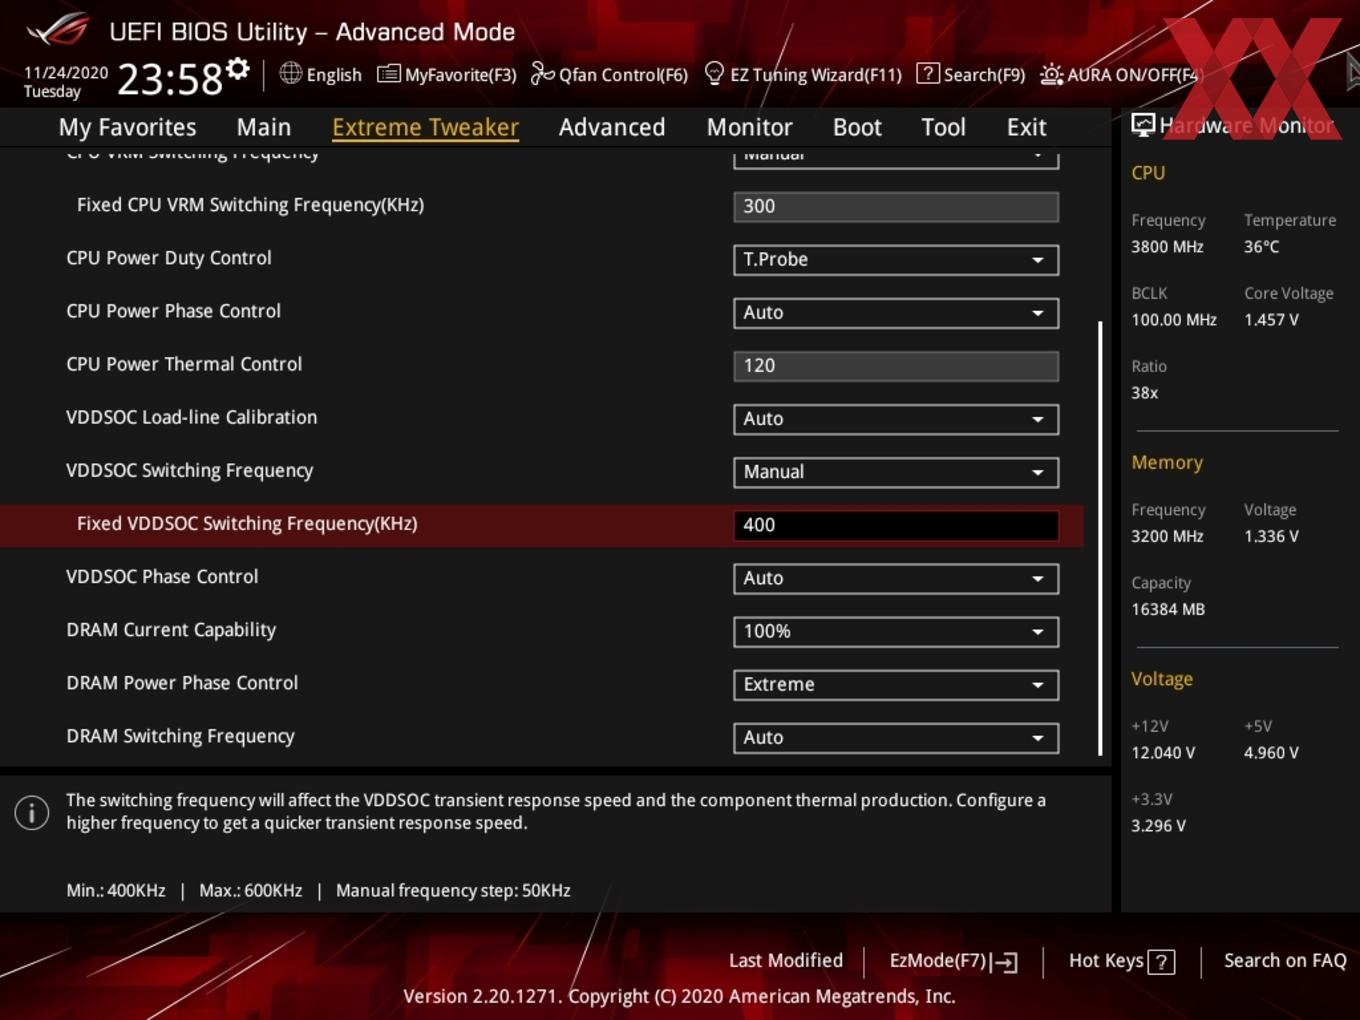Image resolution: width=1360 pixels, height=1020 pixels.
Task: Select VDDSOC Load-line Calibration label
Action: [x=191, y=417]
